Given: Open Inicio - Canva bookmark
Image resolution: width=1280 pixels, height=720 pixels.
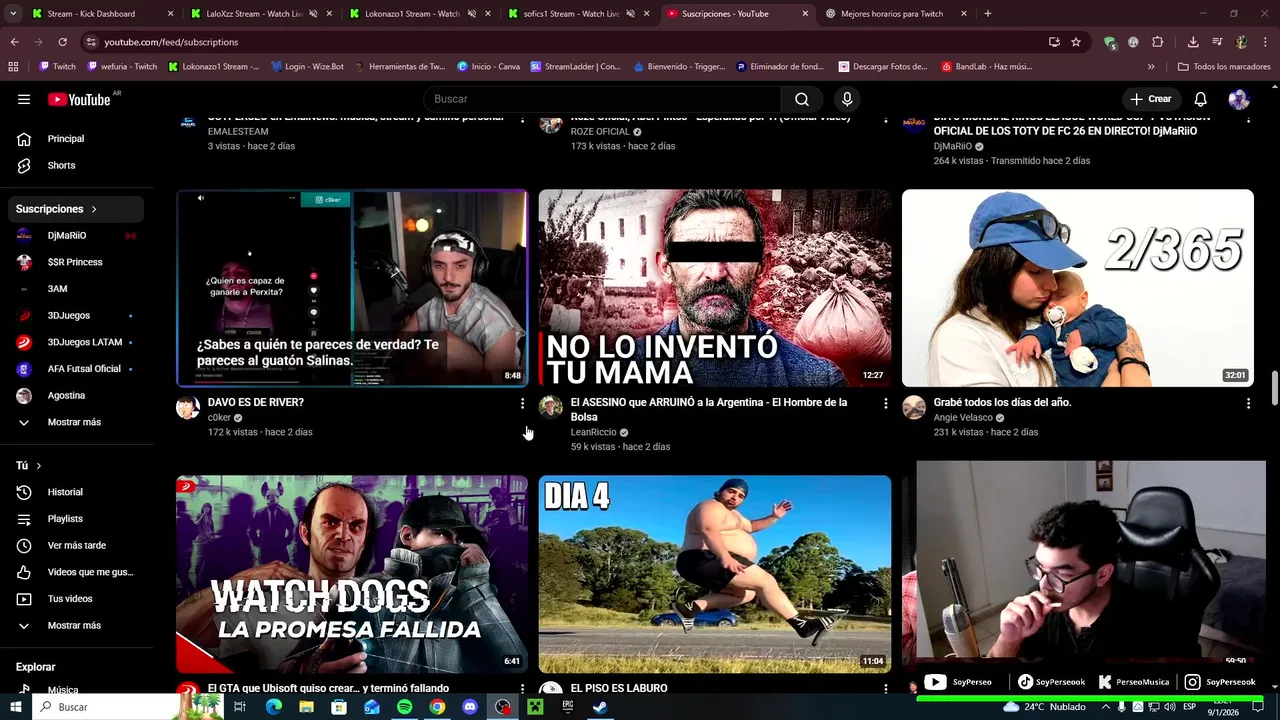Looking at the screenshot, I should 489,67.
